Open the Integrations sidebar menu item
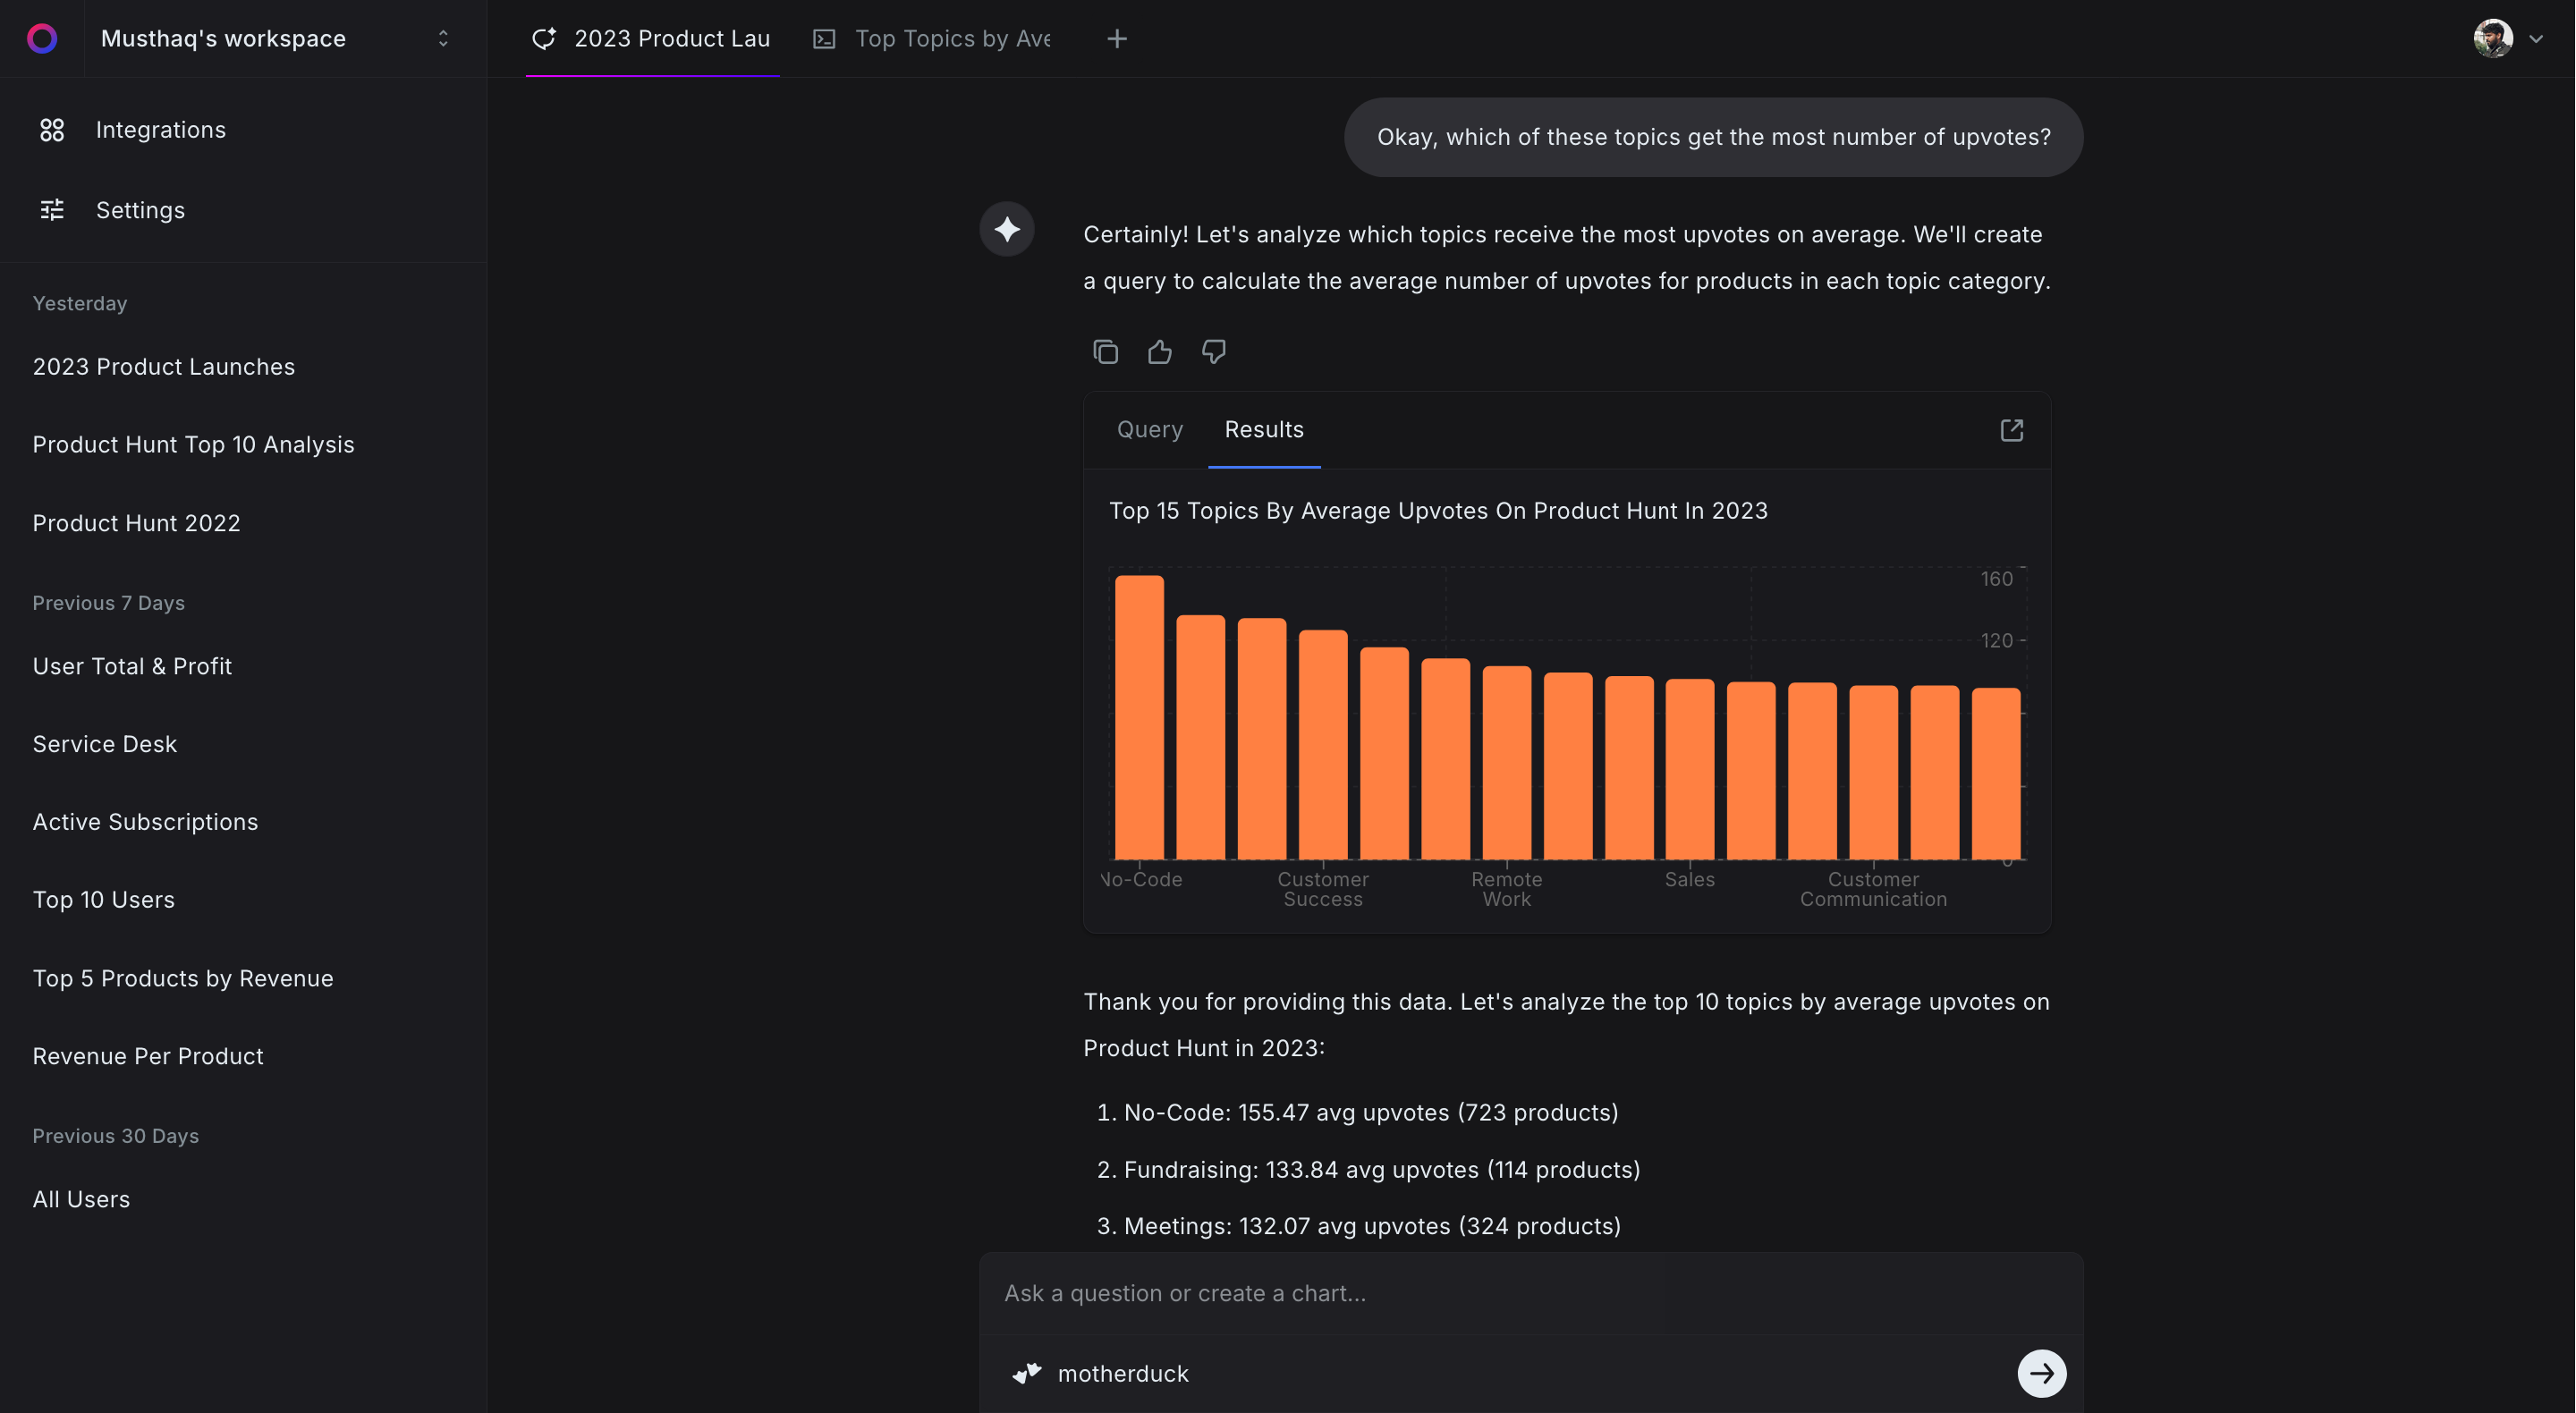 (160, 131)
